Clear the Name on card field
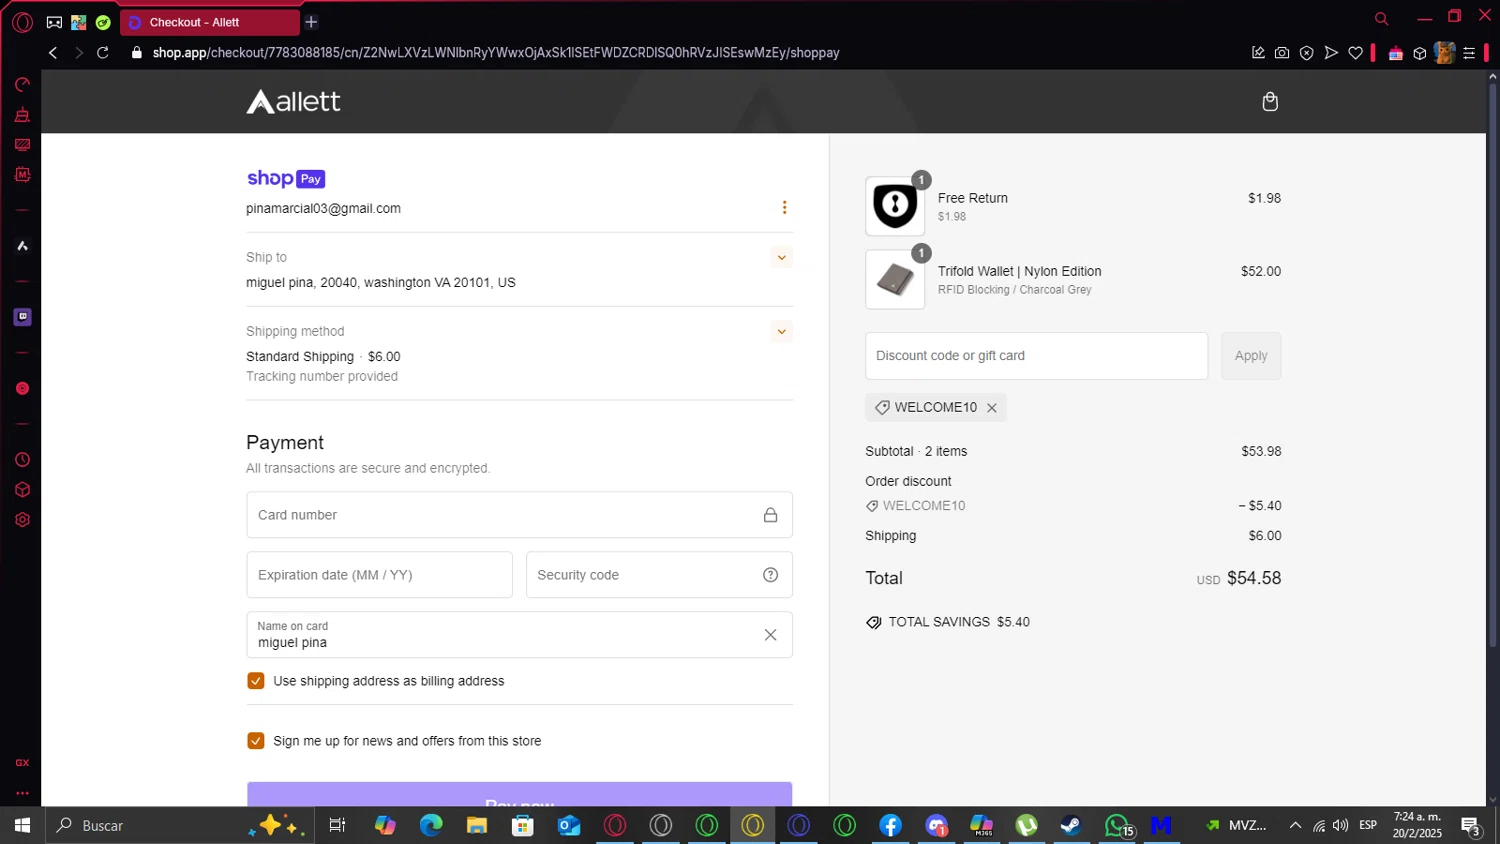The image size is (1500, 844). click(x=770, y=635)
